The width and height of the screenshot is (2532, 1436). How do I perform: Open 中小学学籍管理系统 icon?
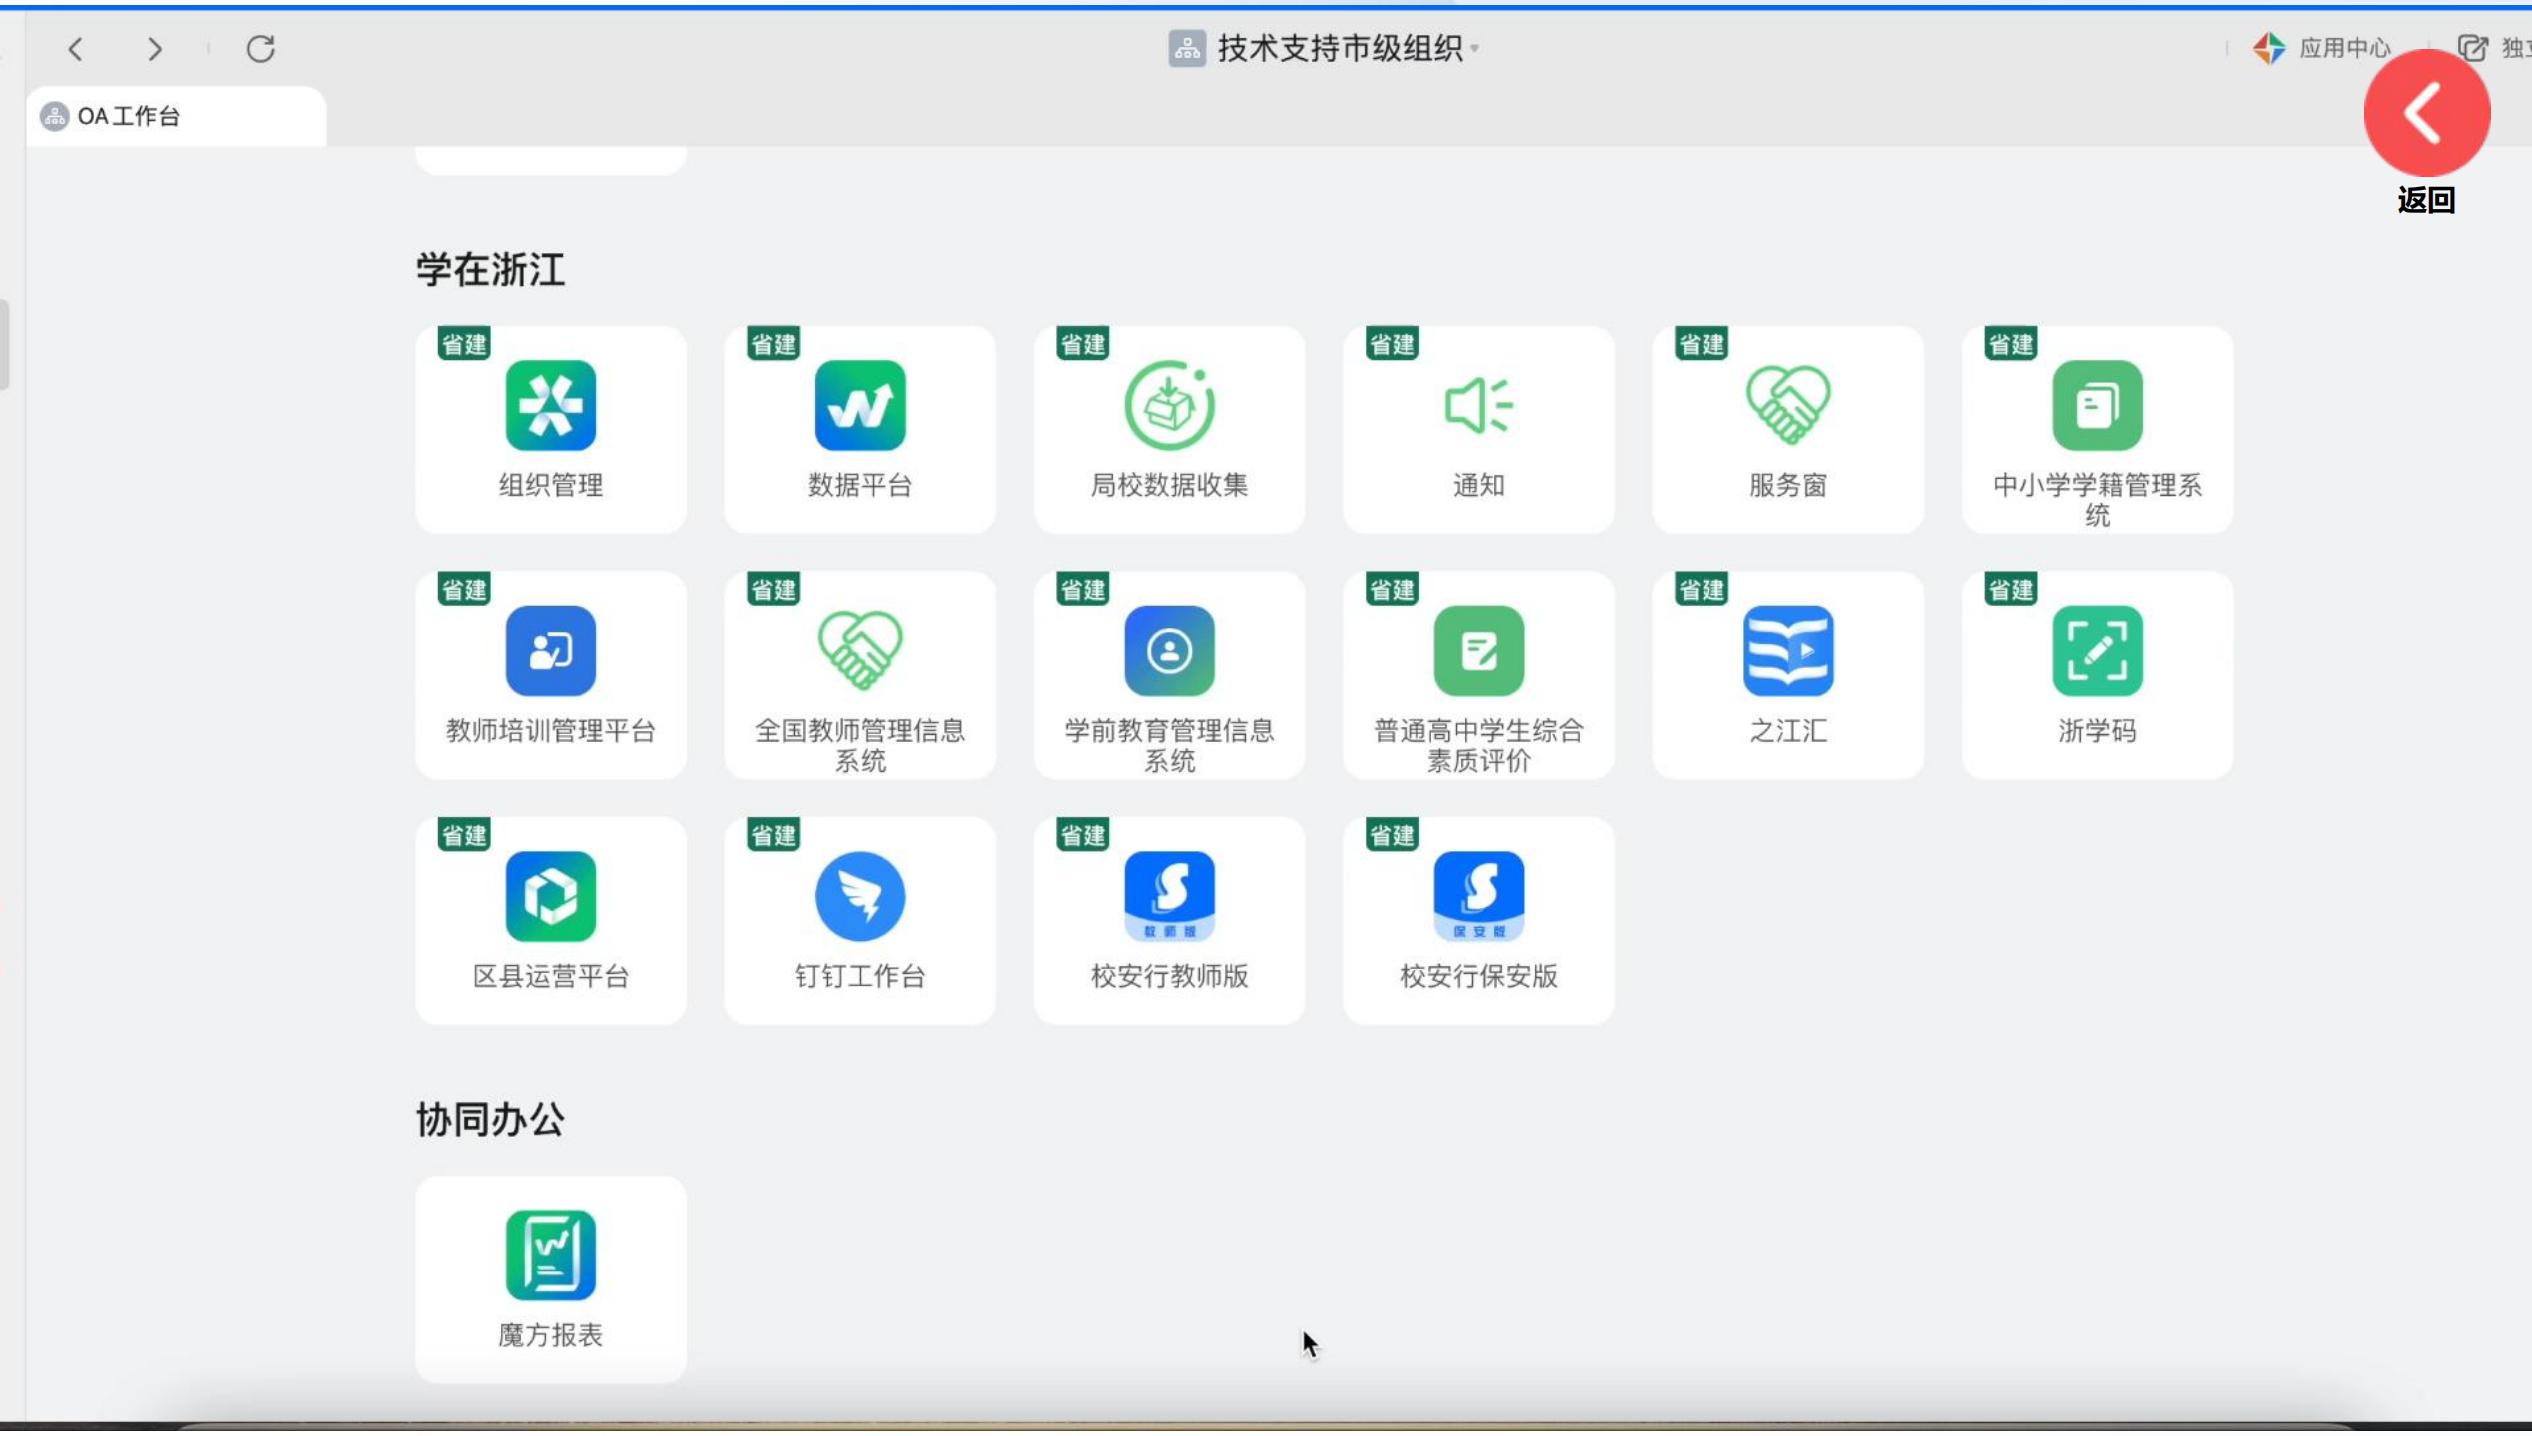coord(2097,405)
